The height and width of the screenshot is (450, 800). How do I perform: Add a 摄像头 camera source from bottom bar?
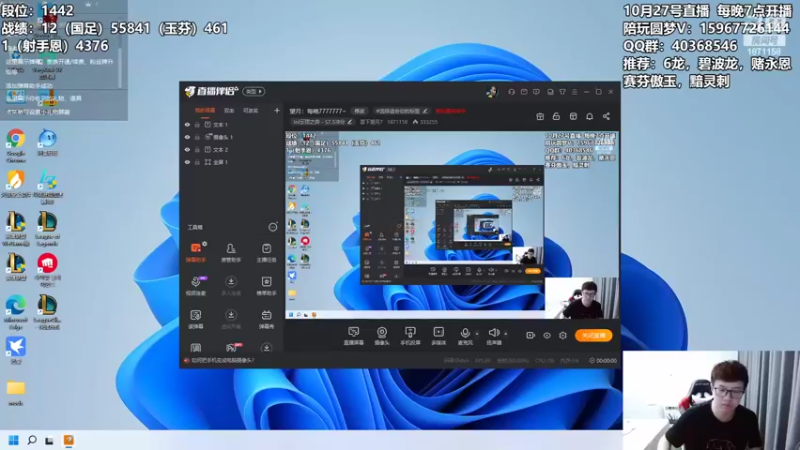382,336
